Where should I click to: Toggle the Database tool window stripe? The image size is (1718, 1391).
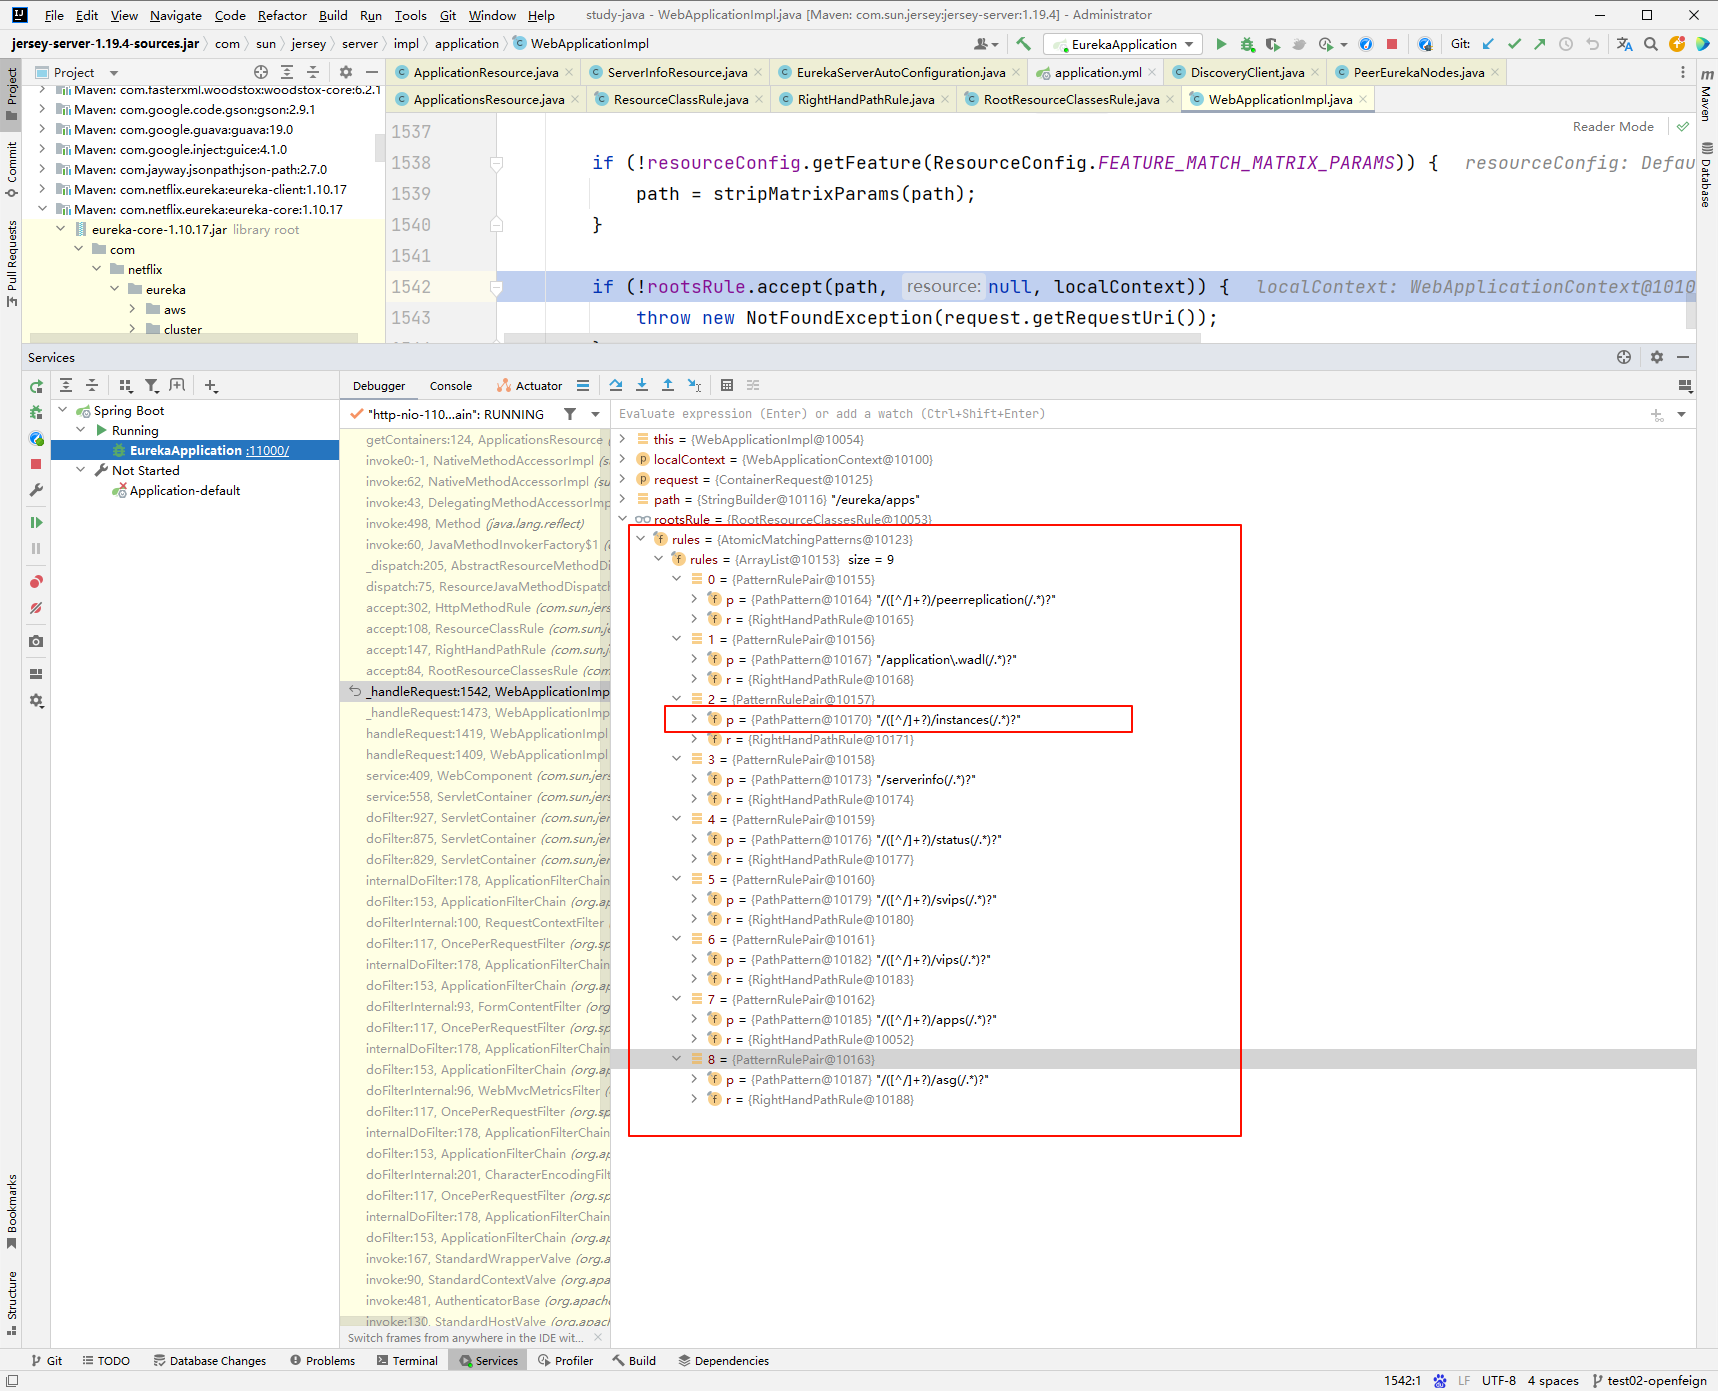(x=1706, y=174)
